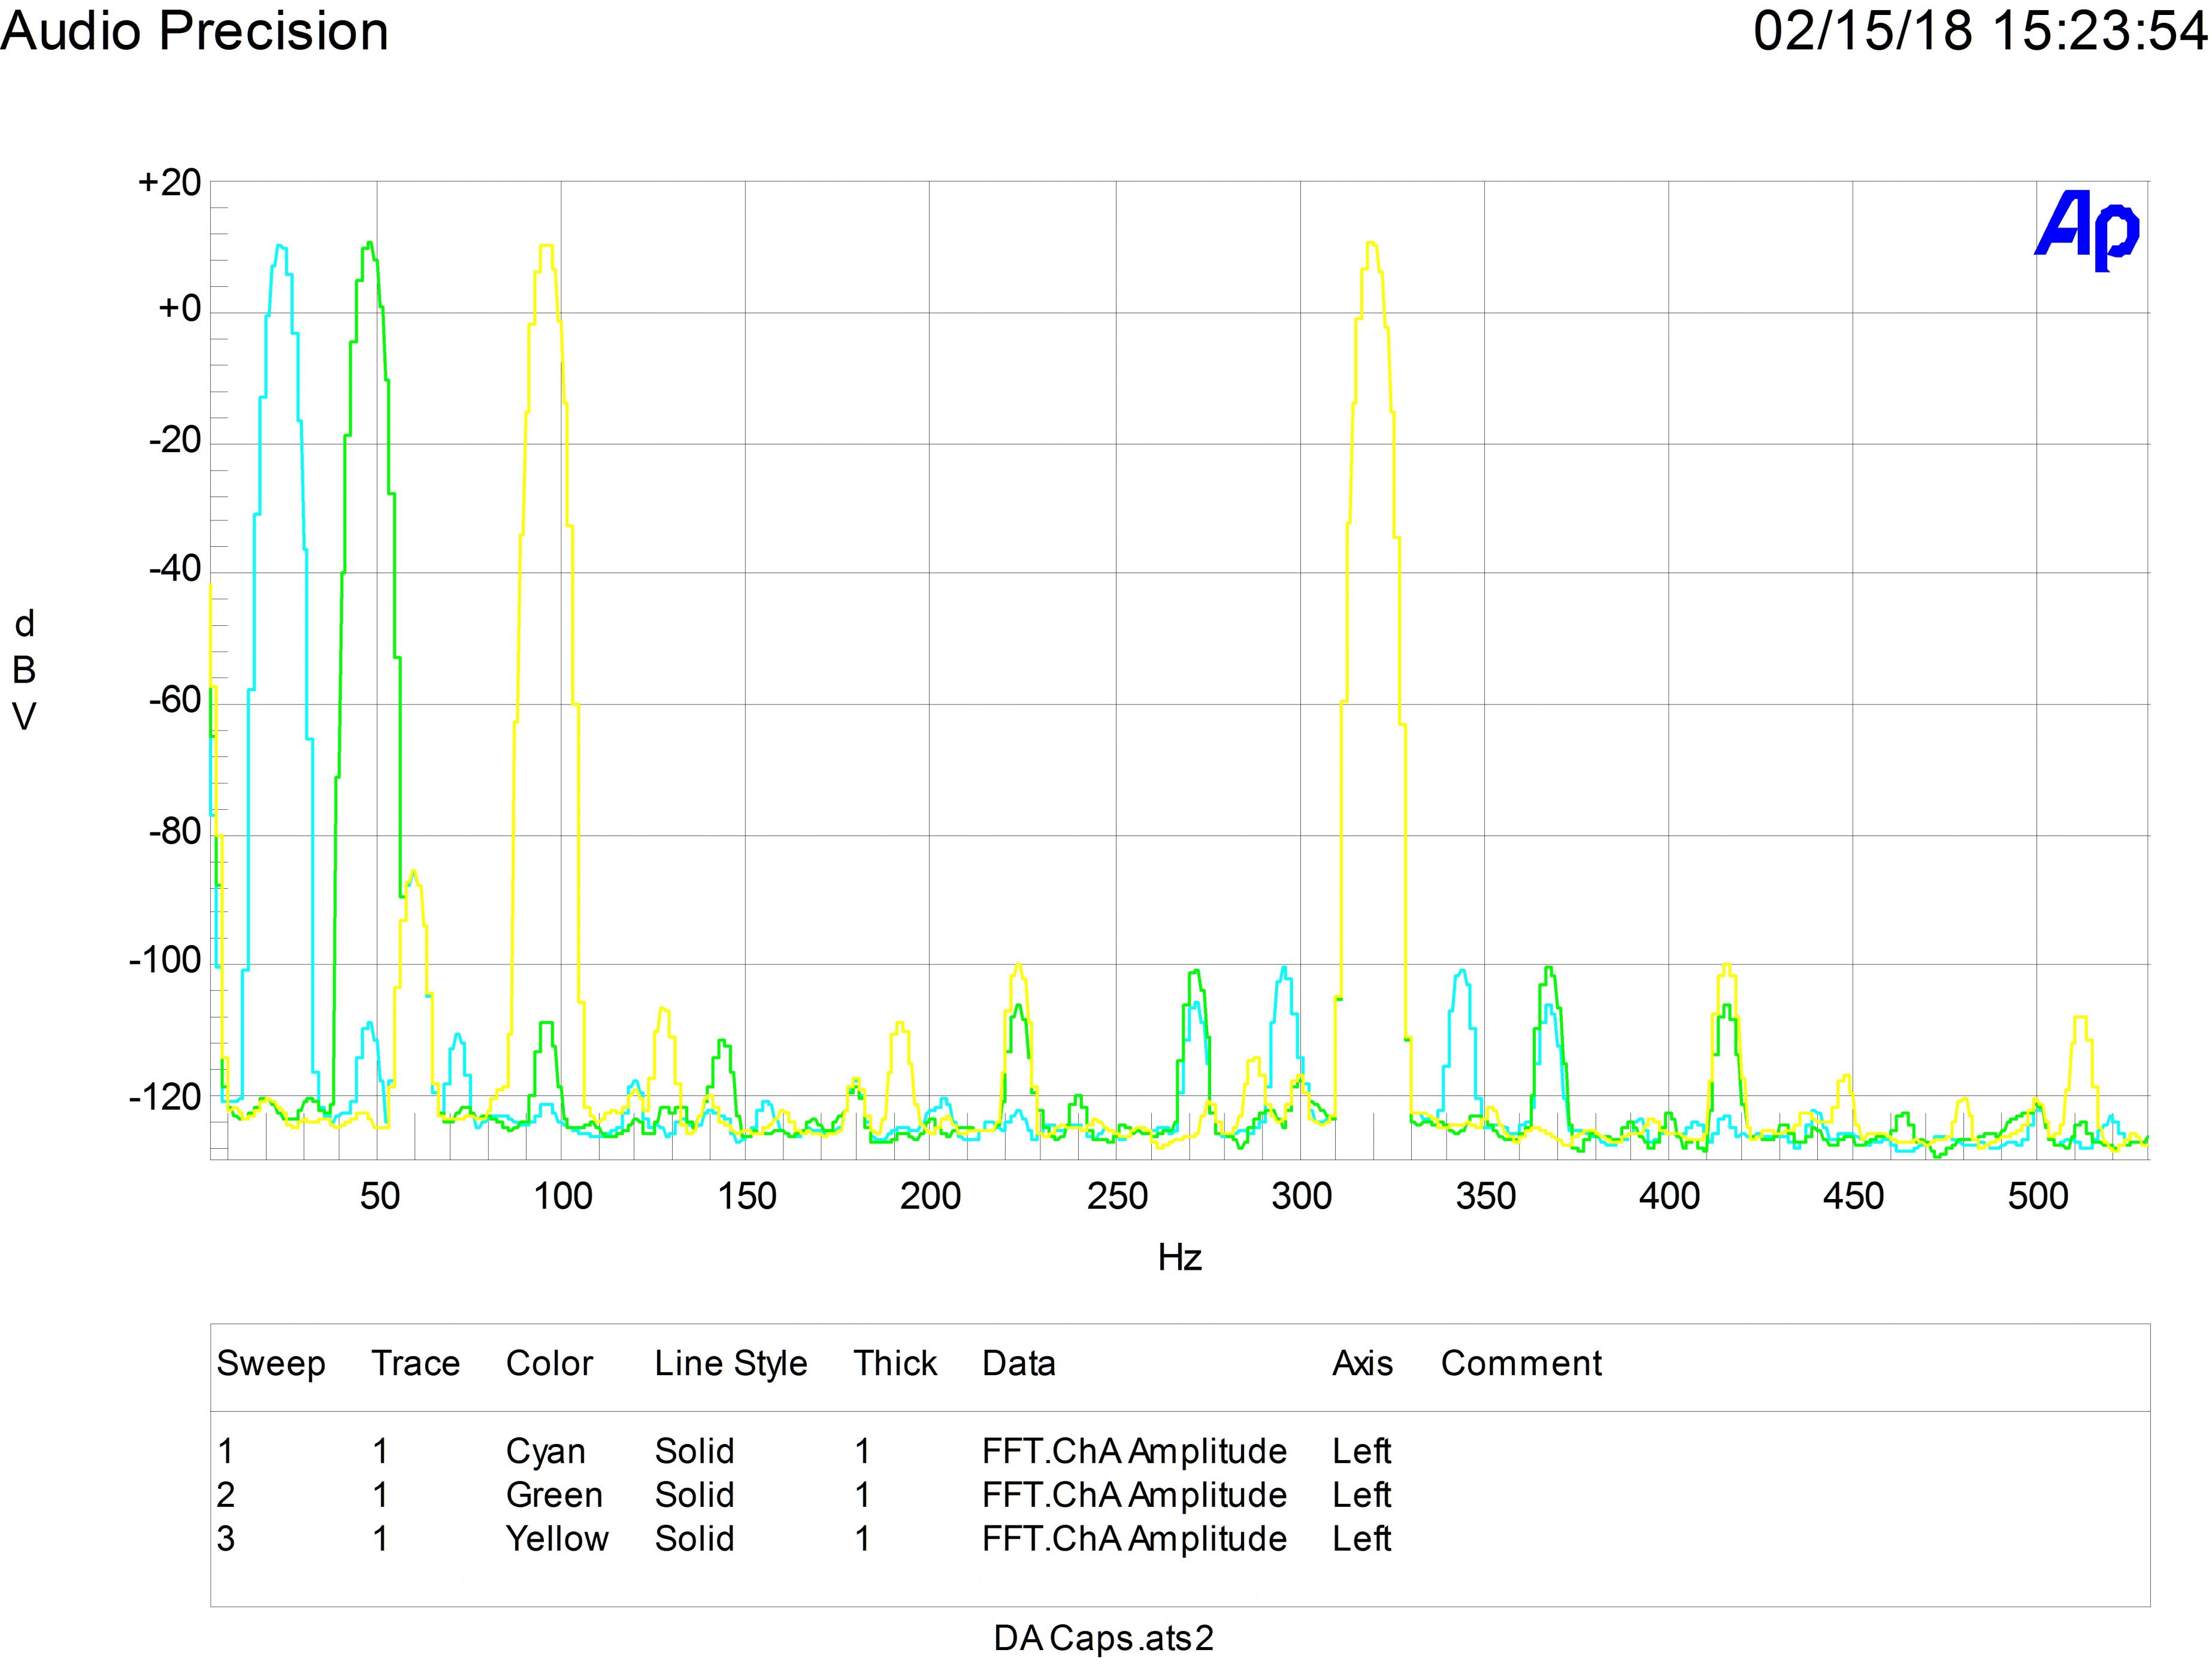Click the 'Solid' line style in Green row

tap(695, 1495)
